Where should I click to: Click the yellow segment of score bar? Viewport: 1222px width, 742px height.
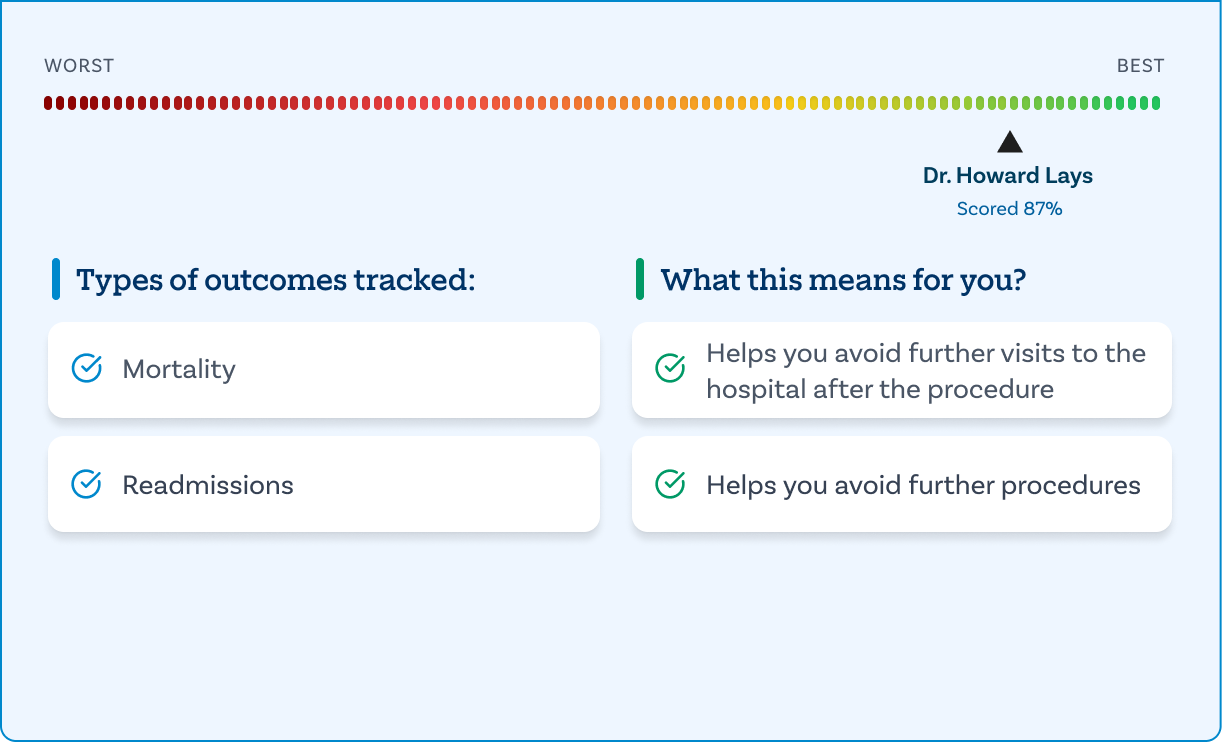click(791, 102)
